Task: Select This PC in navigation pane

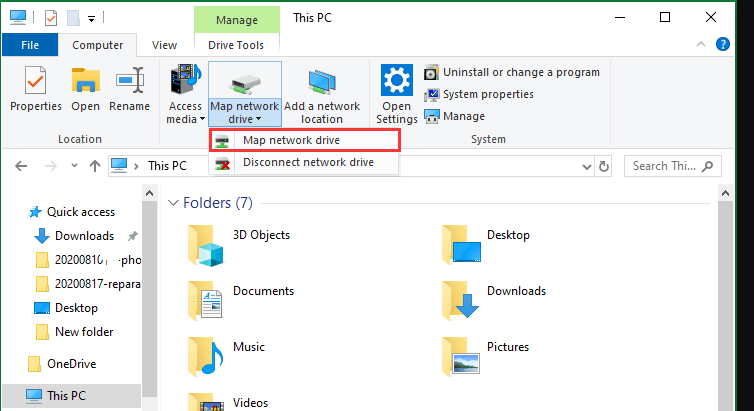Action: coord(72,396)
